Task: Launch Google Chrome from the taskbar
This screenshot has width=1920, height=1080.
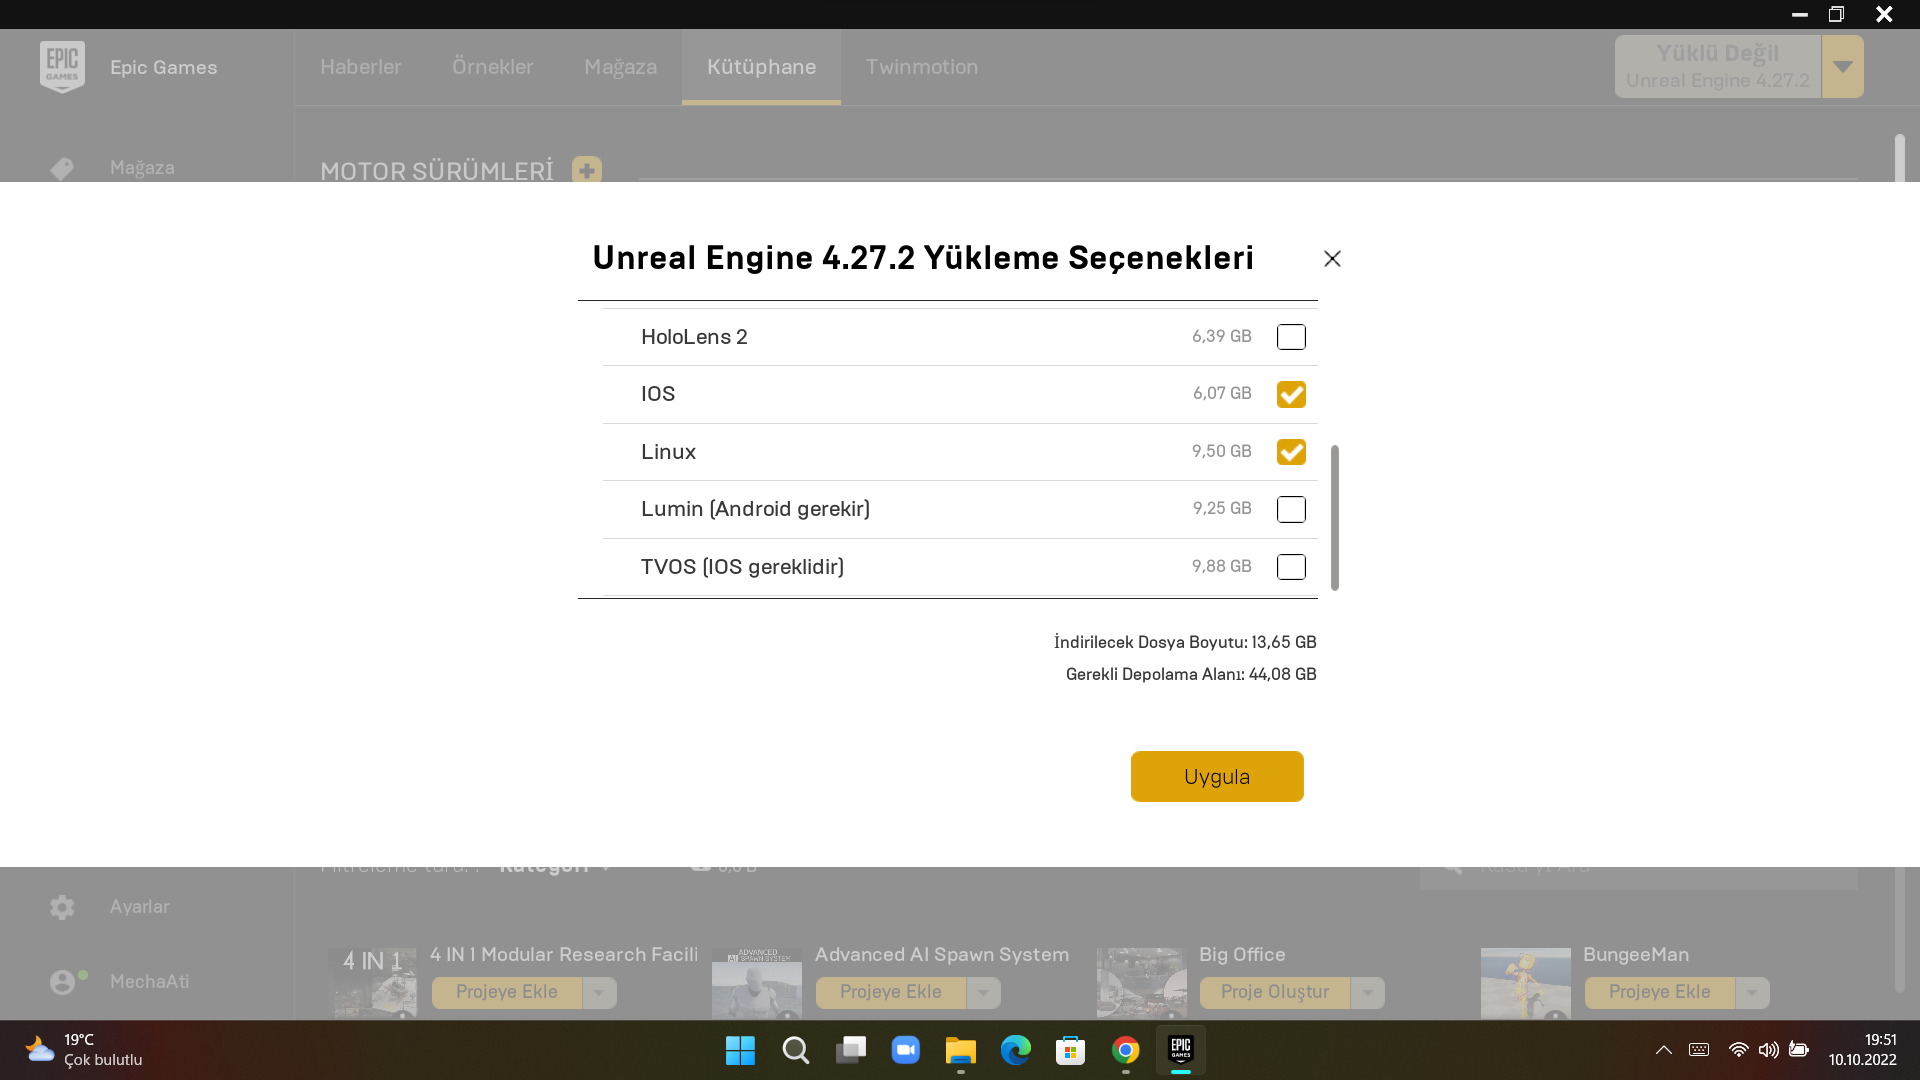Action: [1125, 1050]
